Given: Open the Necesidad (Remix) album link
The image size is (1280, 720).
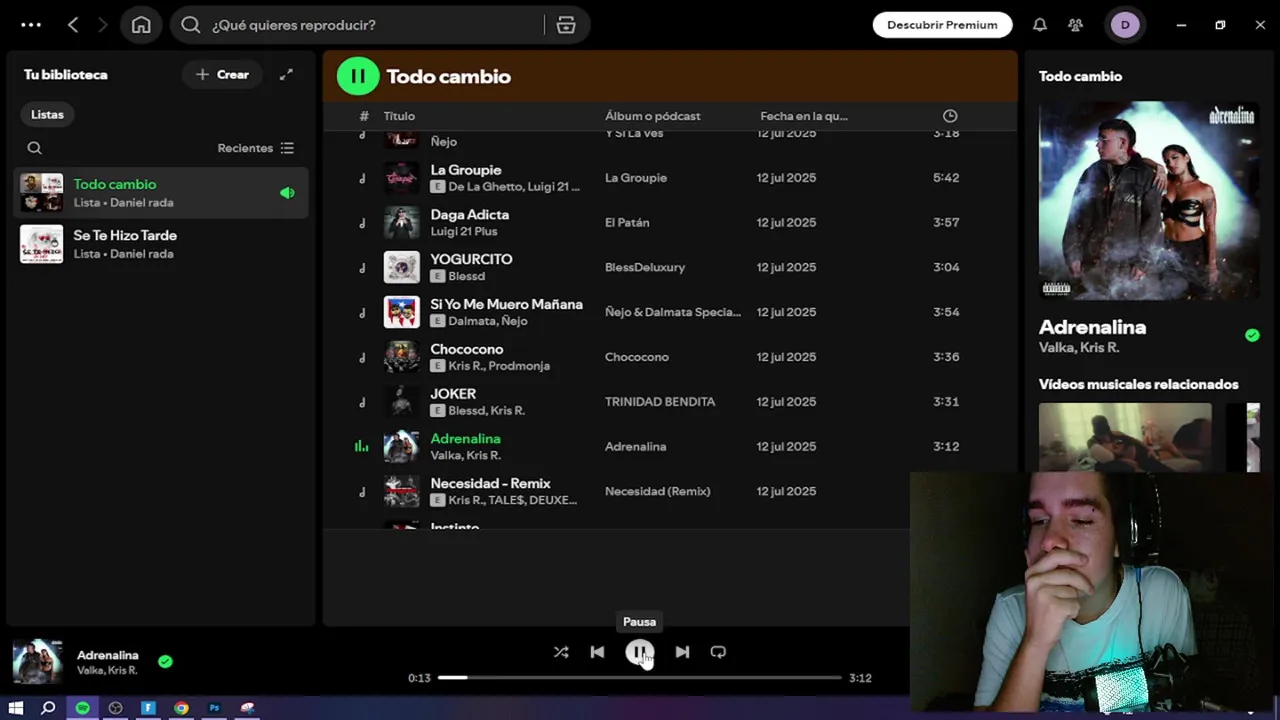Looking at the screenshot, I should tap(658, 492).
